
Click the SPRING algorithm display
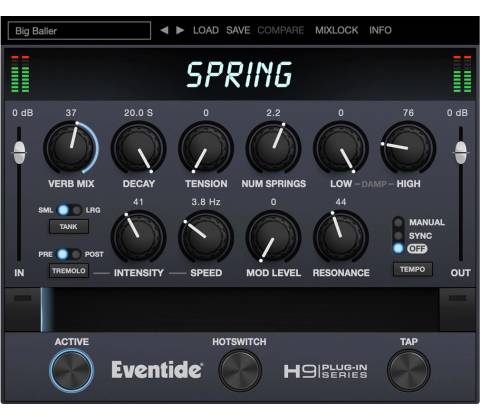239,75
